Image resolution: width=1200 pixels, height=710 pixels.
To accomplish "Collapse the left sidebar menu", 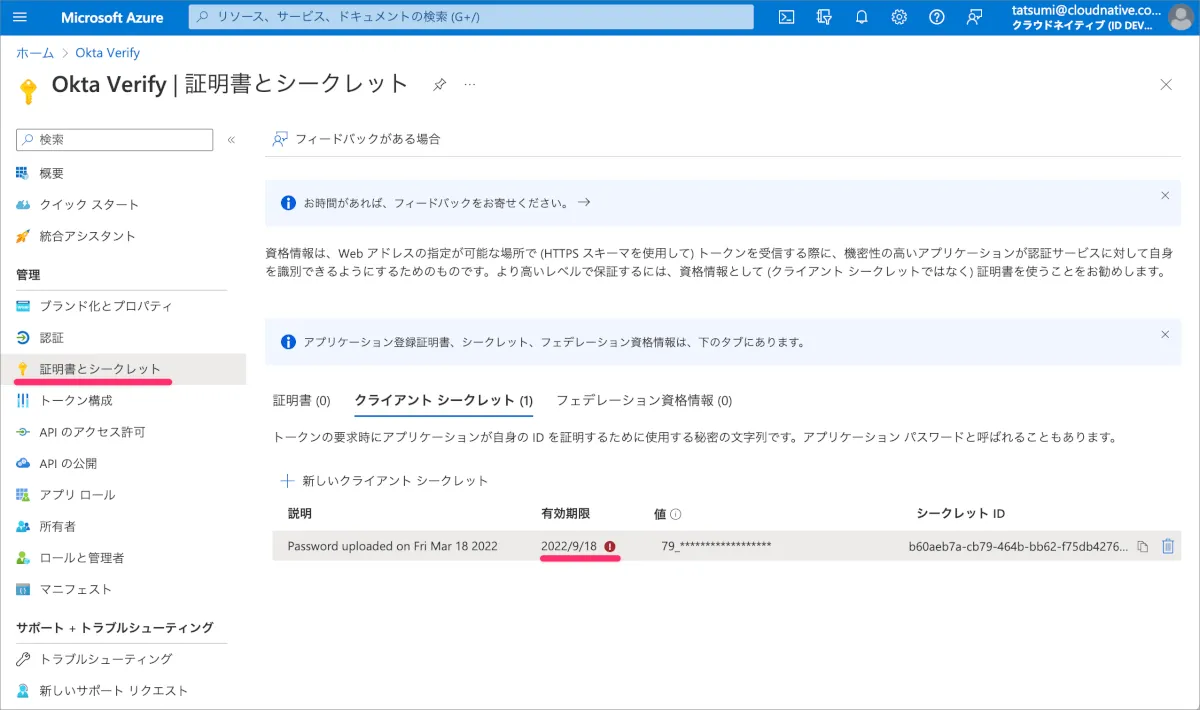I will [231, 140].
